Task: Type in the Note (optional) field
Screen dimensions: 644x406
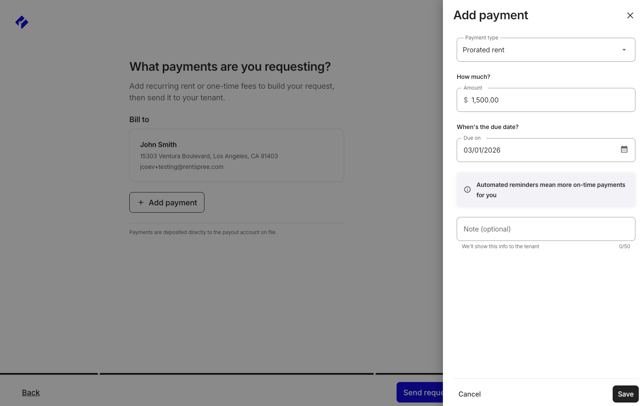Action: point(545,229)
